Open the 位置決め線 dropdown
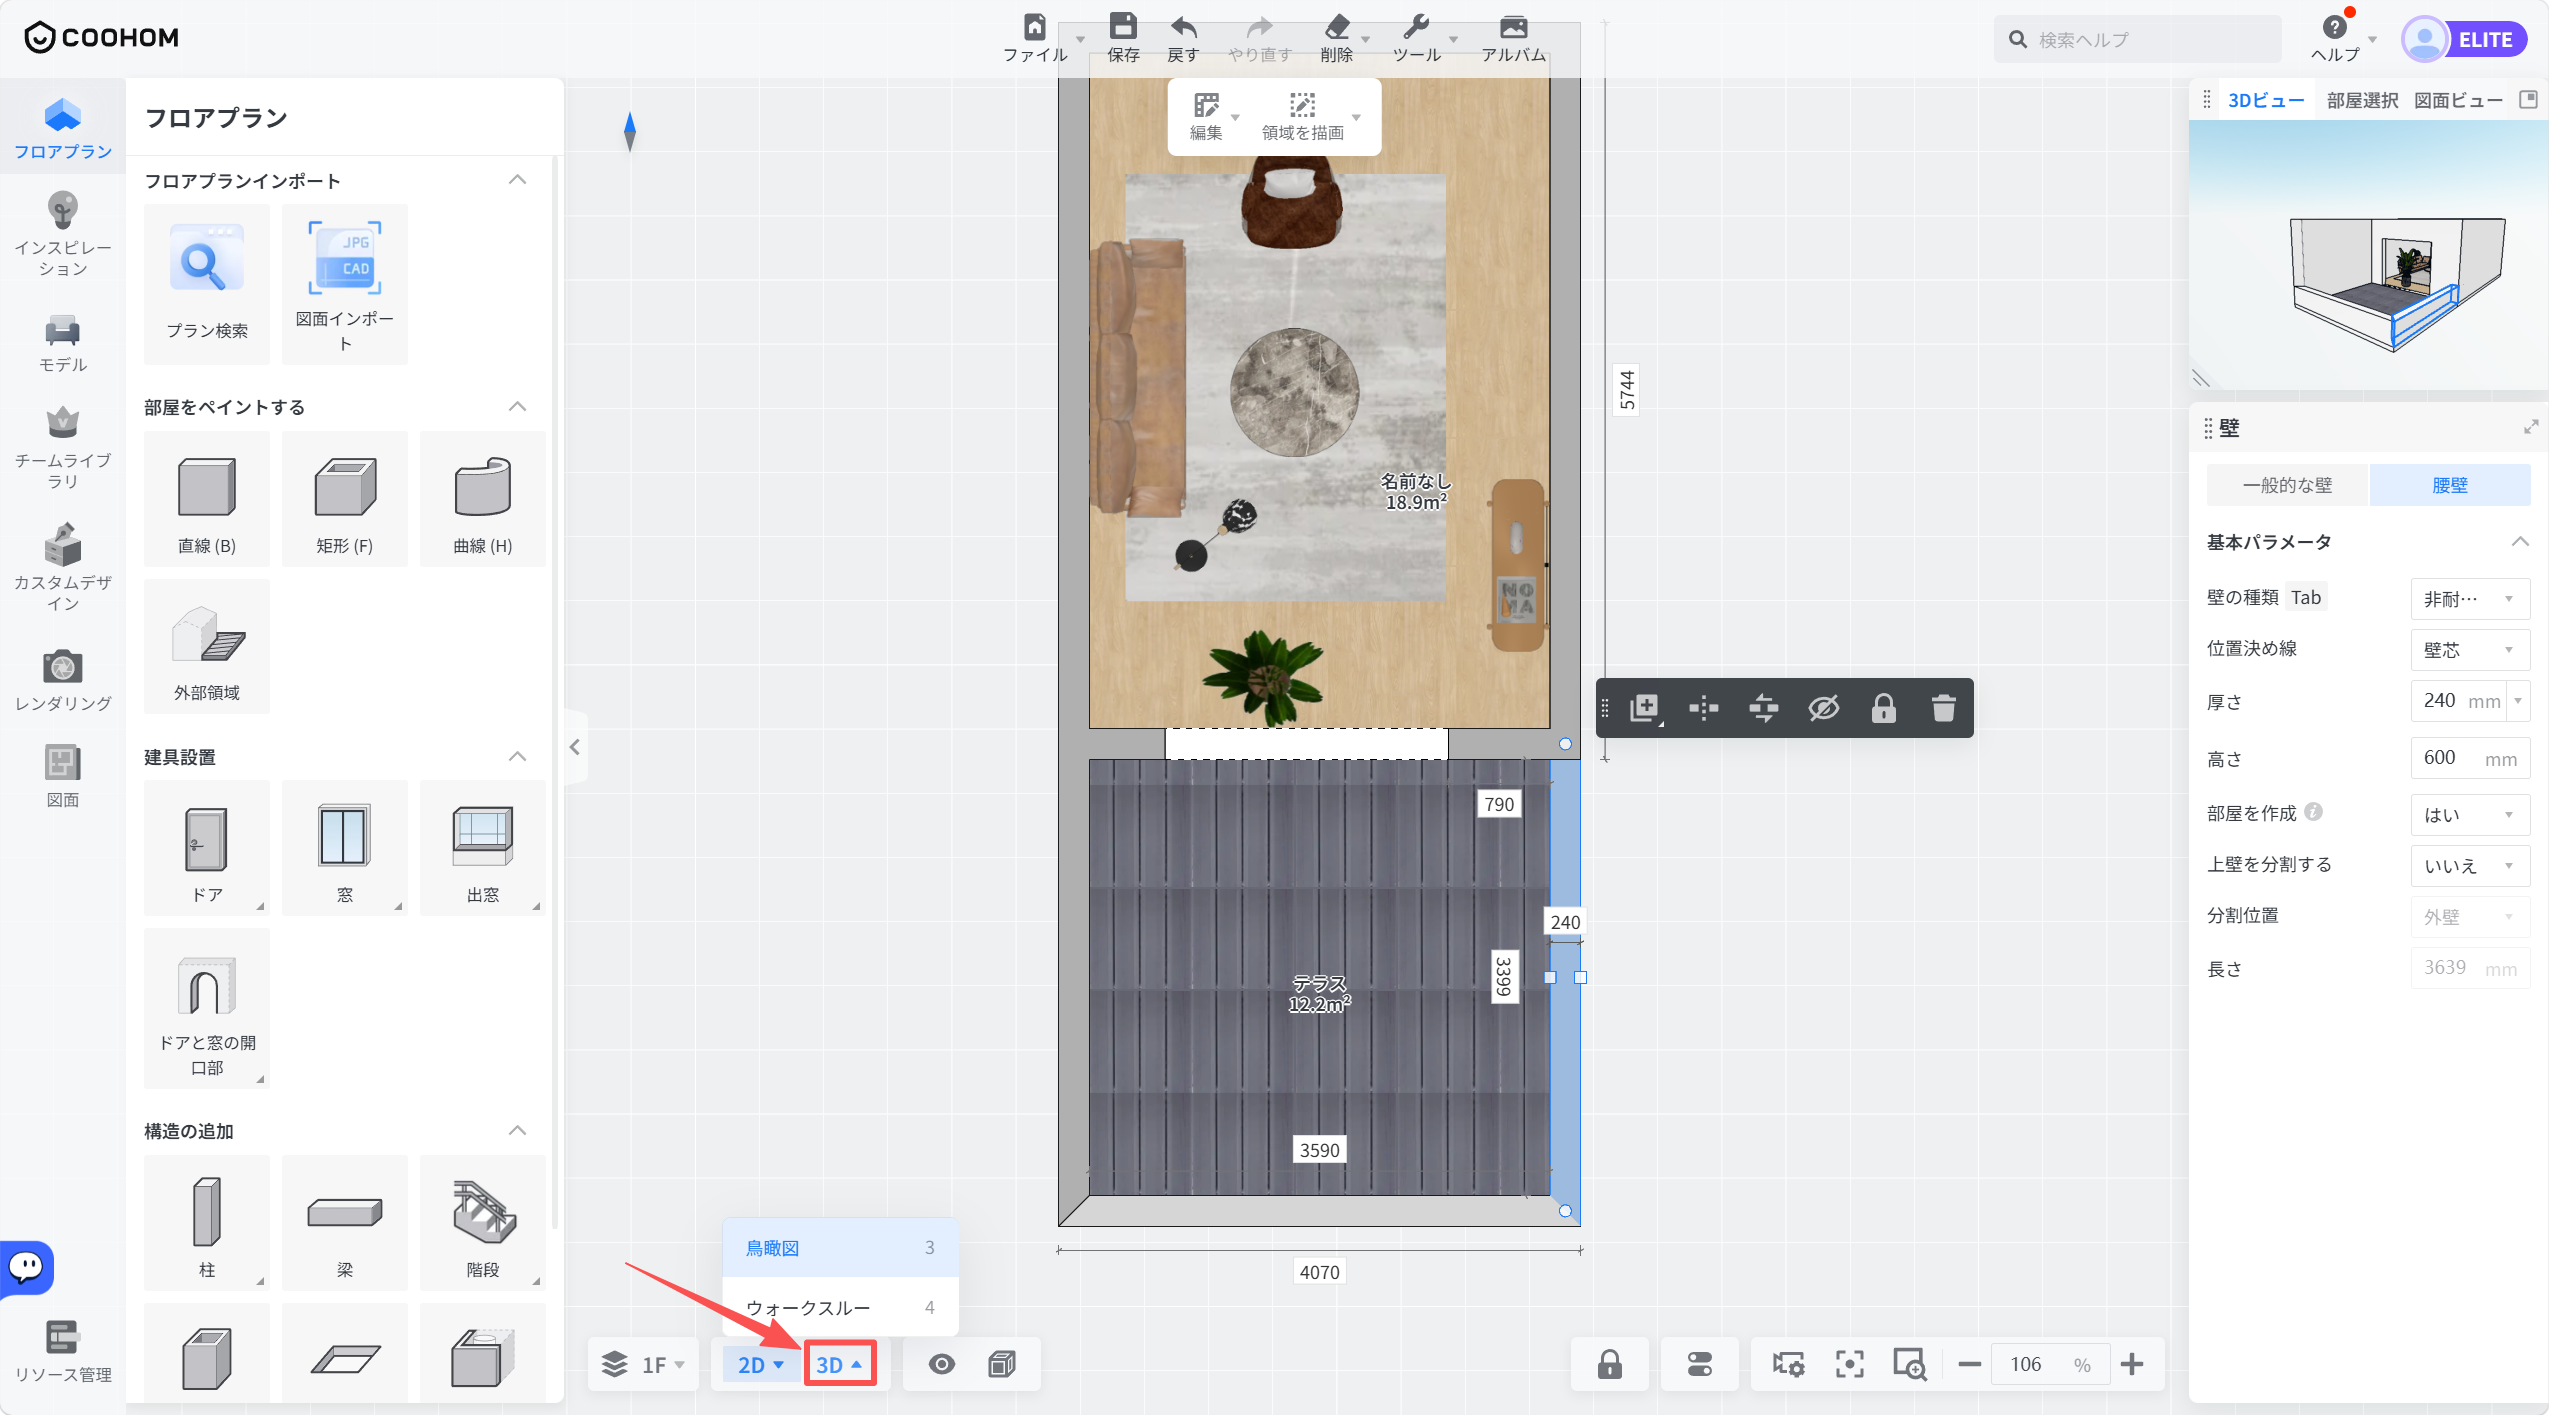Image resolution: width=2549 pixels, height=1415 pixels. 2470,650
